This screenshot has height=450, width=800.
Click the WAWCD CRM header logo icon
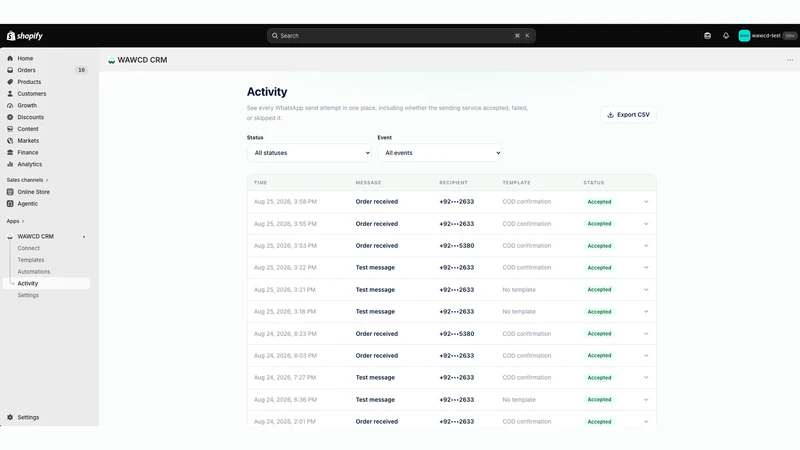(x=111, y=60)
